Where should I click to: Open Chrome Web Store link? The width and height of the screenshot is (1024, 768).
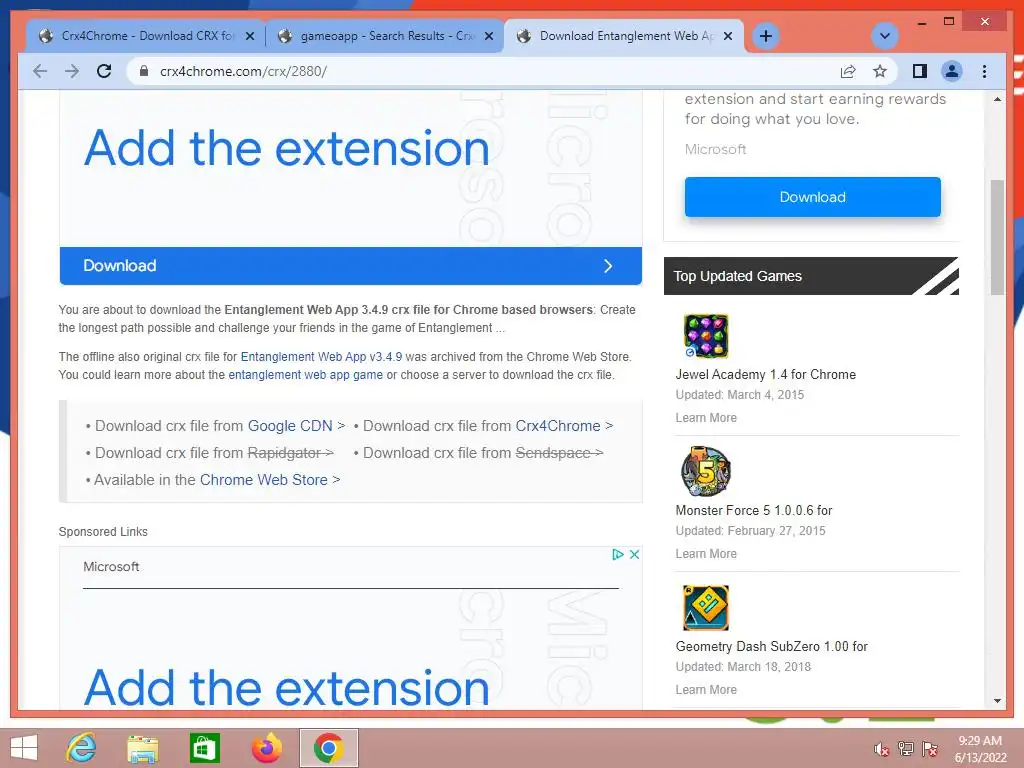tap(264, 480)
